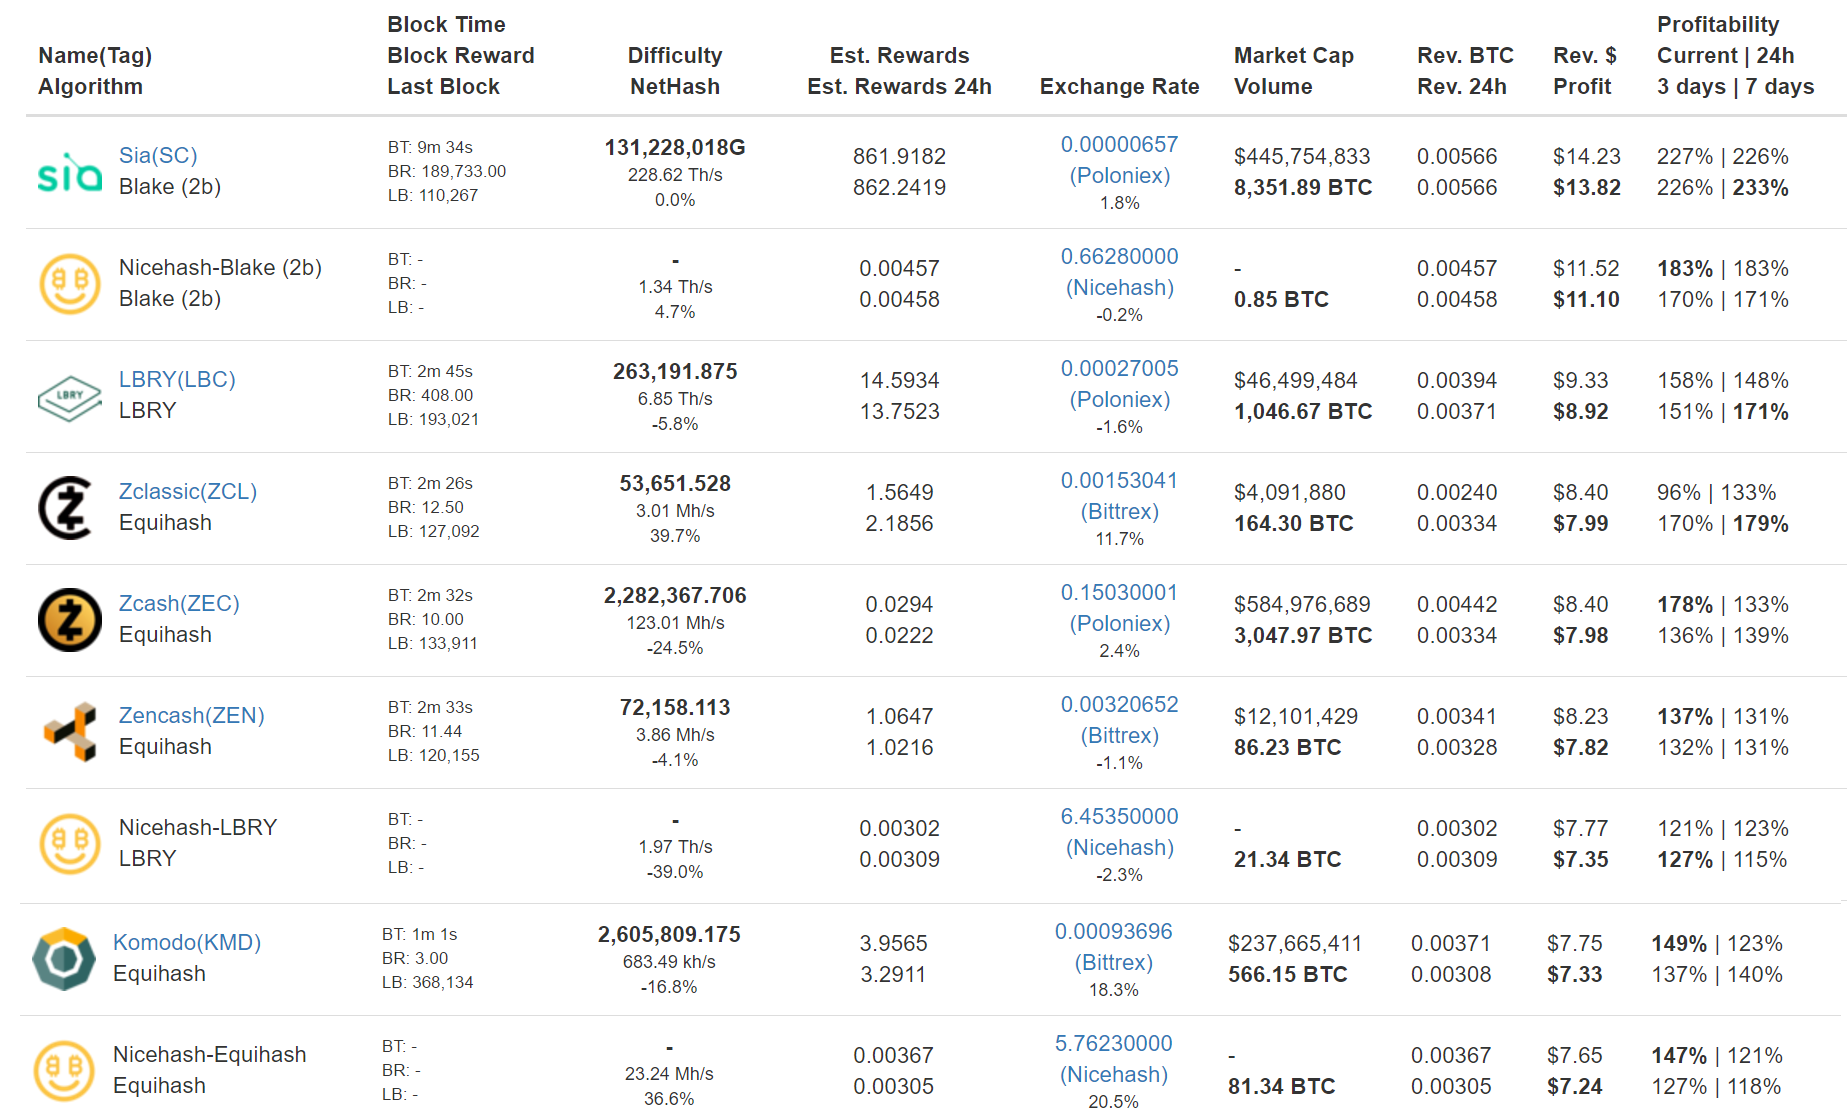Open Nicehash-LBRY rate 6.45350000 link
The height and width of the screenshot is (1116, 1847).
click(x=1119, y=817)
